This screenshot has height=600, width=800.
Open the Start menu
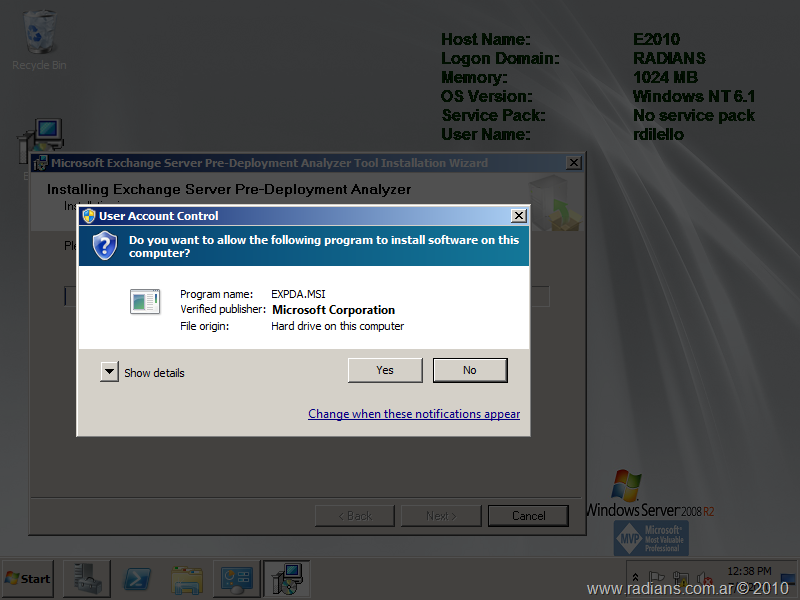click(28, 578)
